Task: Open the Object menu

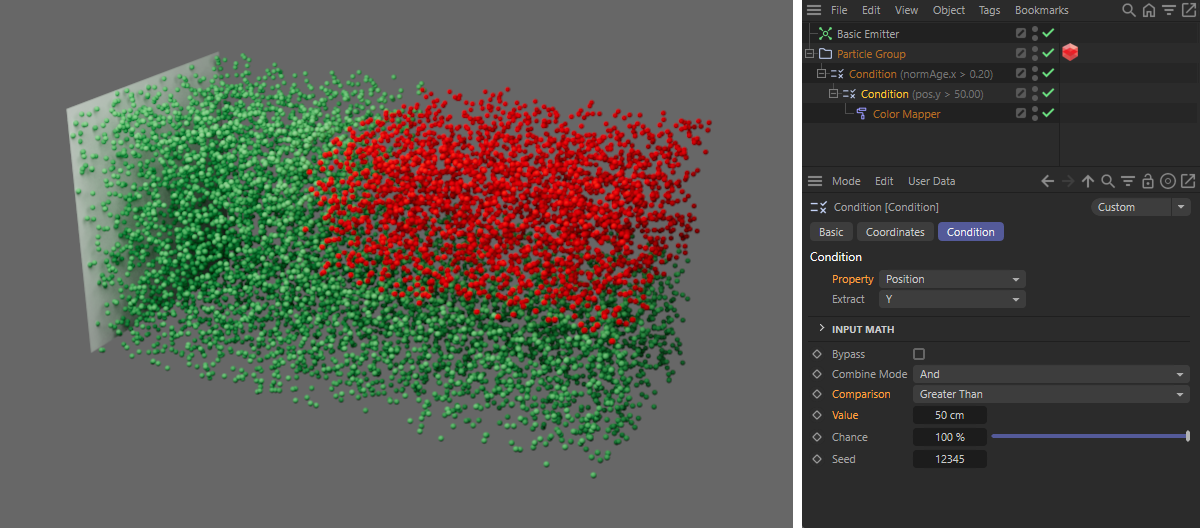Action: [x=949, y=10]
